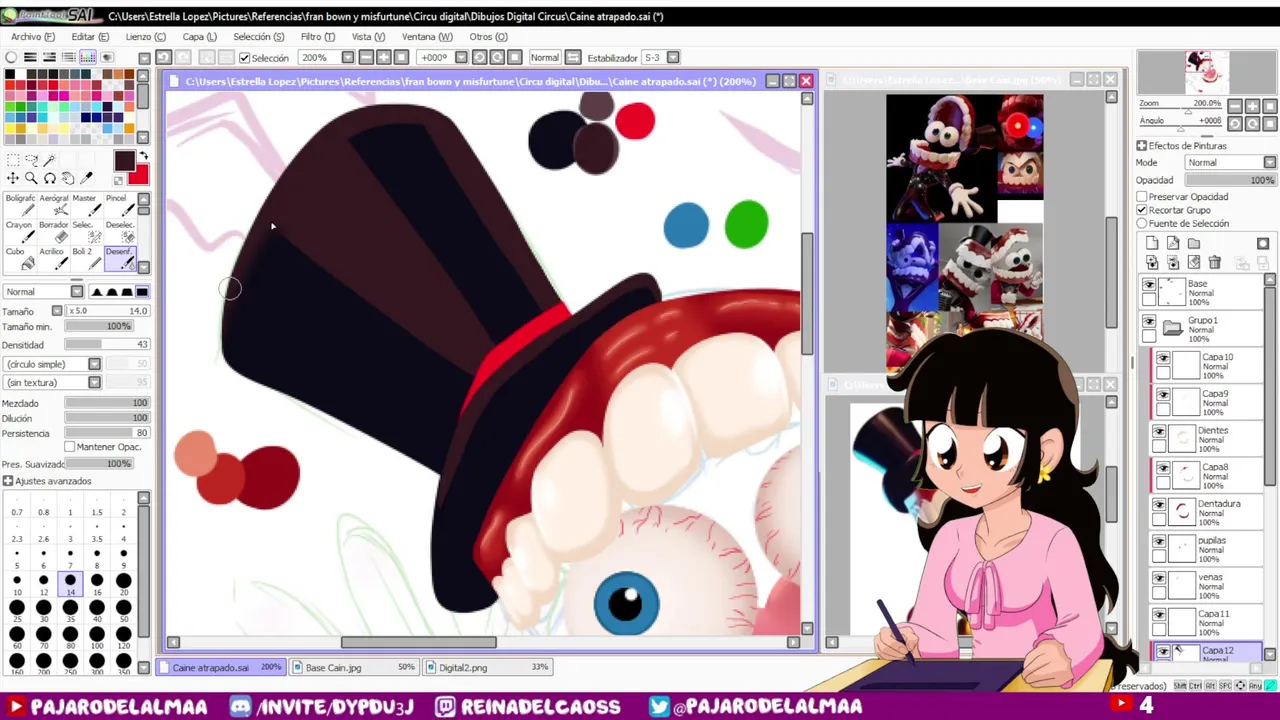This screenshot has height=720, width=1280.
Task: Choose the Desenf. blur brush
Action: [x=120, y=259]
